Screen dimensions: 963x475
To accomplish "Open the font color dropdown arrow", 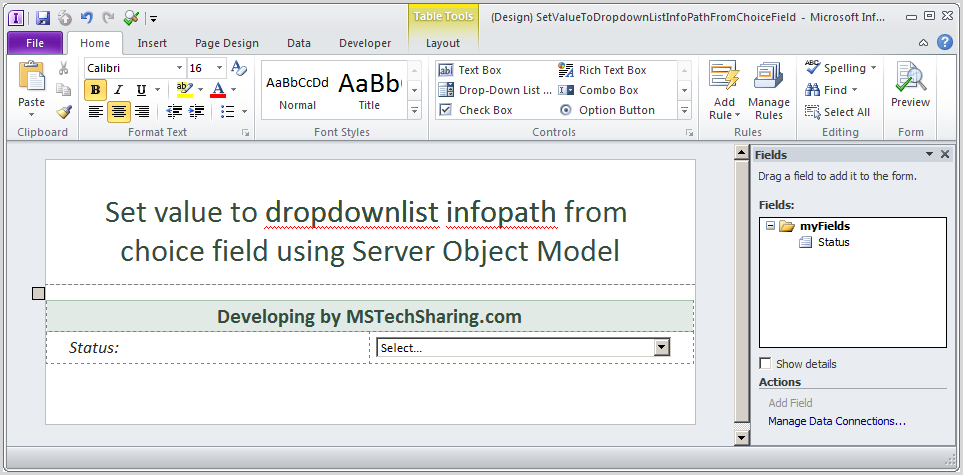I will pyautogui.click(x=233, y=90).
